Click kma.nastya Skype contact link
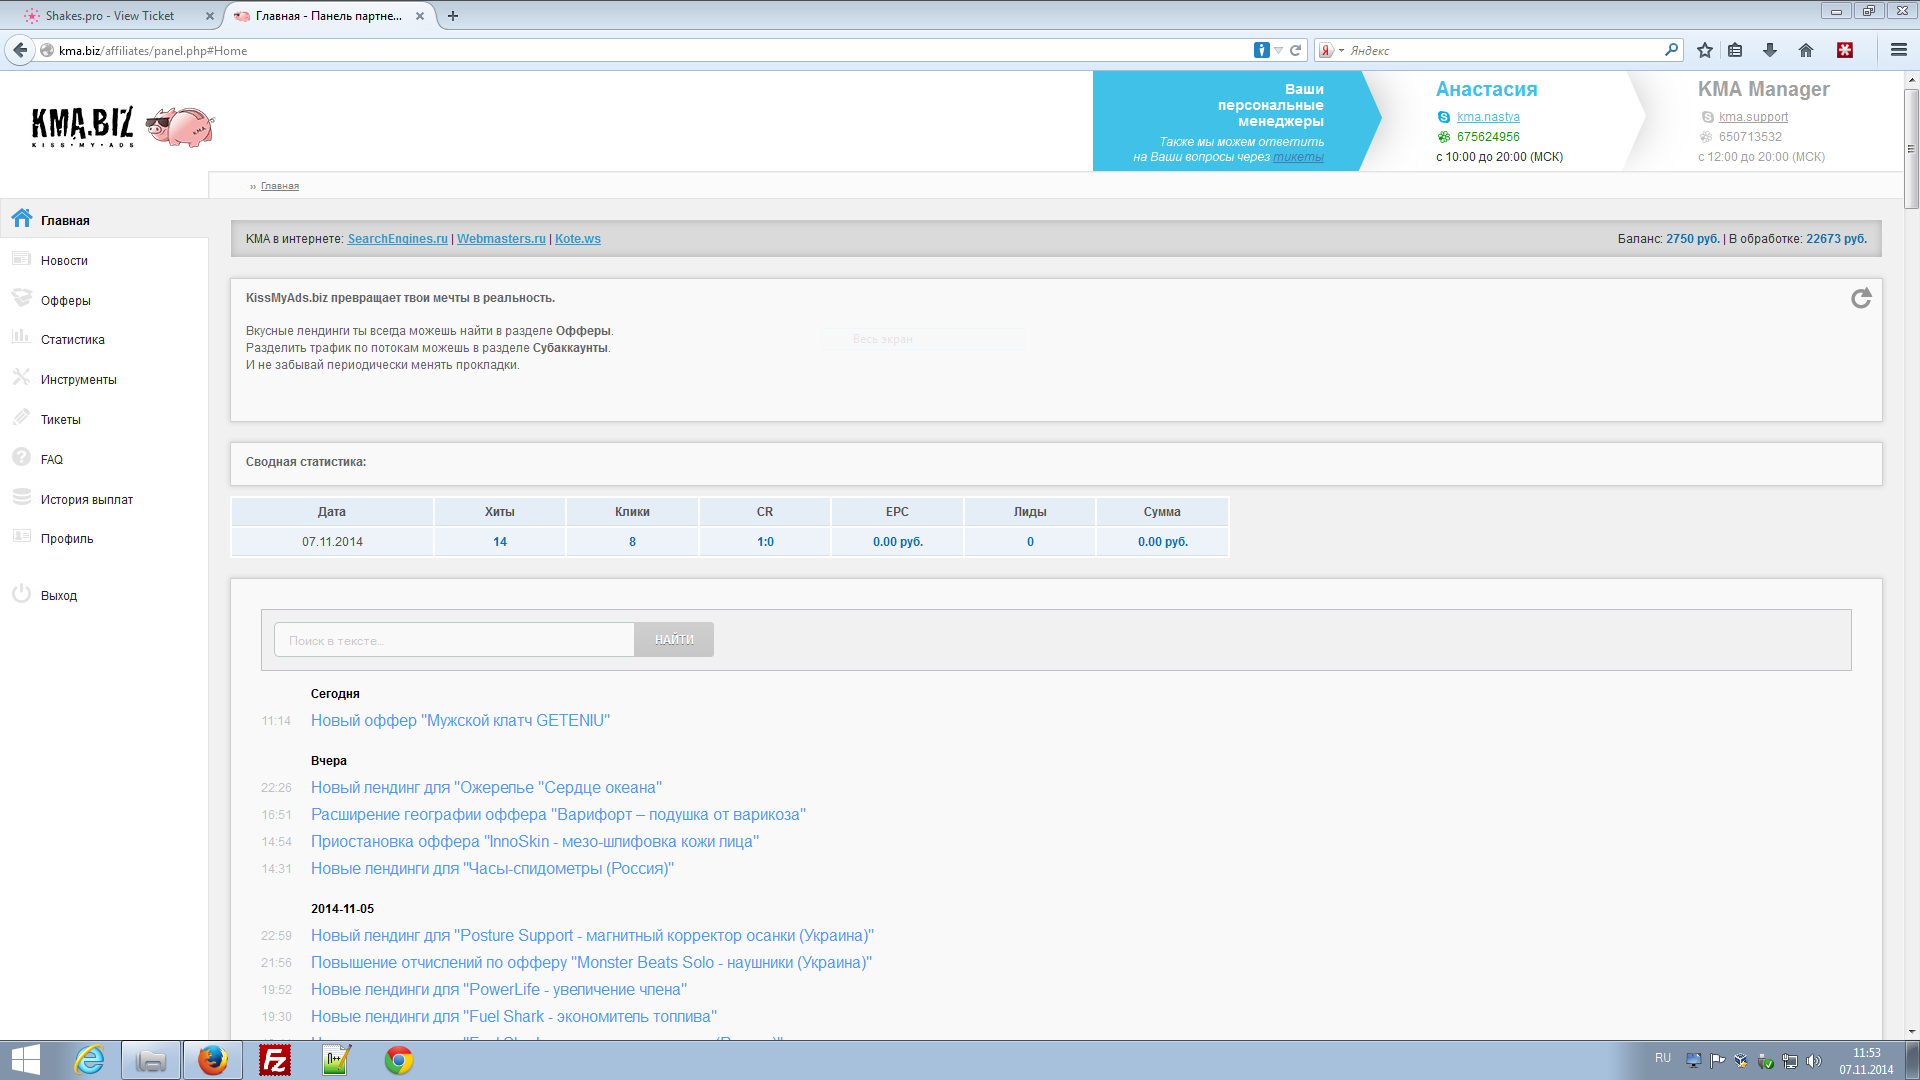The image size is (1920, 1080). [x=1488, y=117]
